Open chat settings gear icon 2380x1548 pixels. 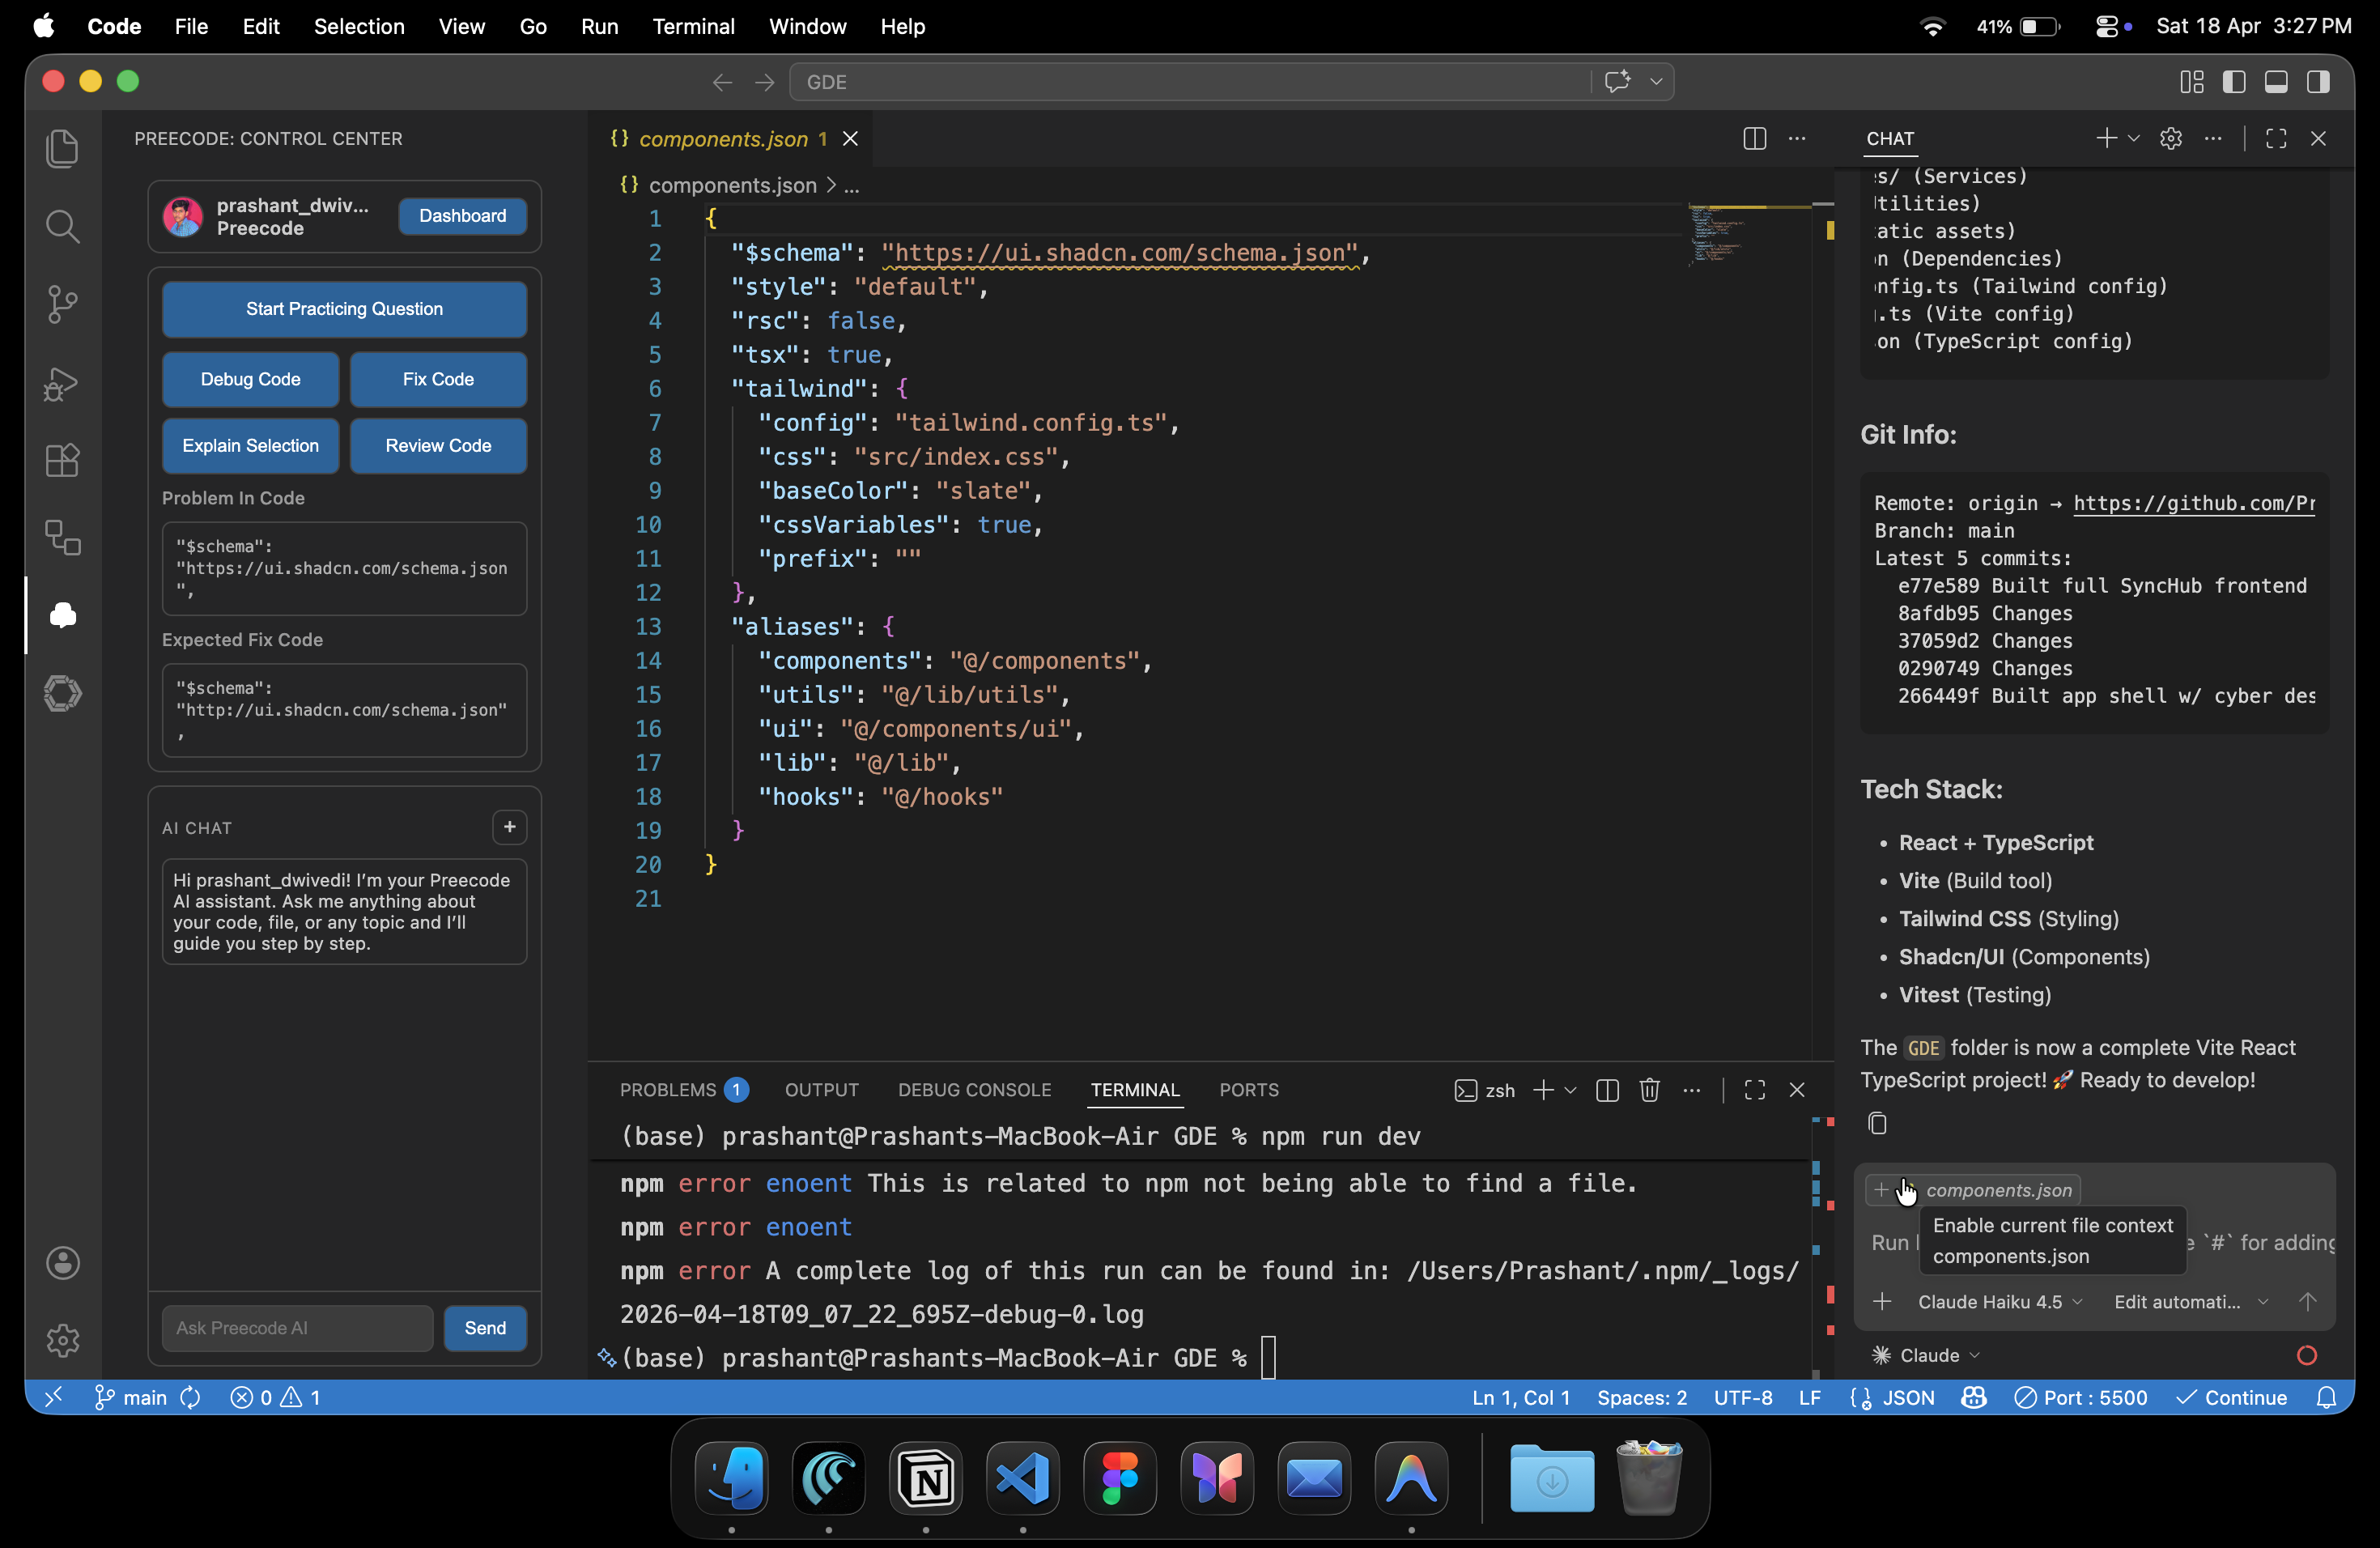[x=2170, y=139]
